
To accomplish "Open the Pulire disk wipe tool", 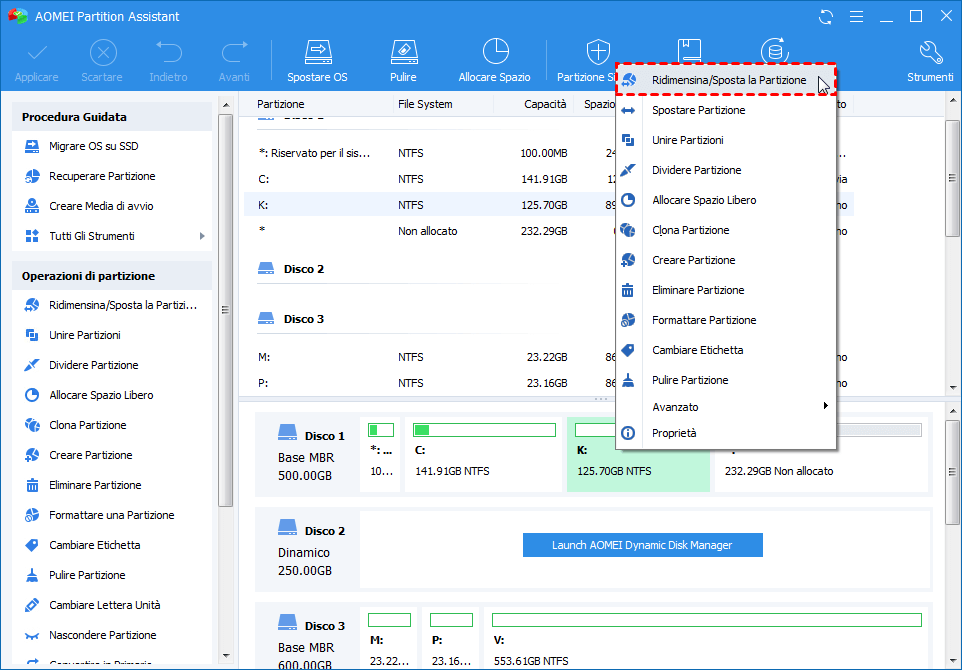I will click(x=403, y=61).
